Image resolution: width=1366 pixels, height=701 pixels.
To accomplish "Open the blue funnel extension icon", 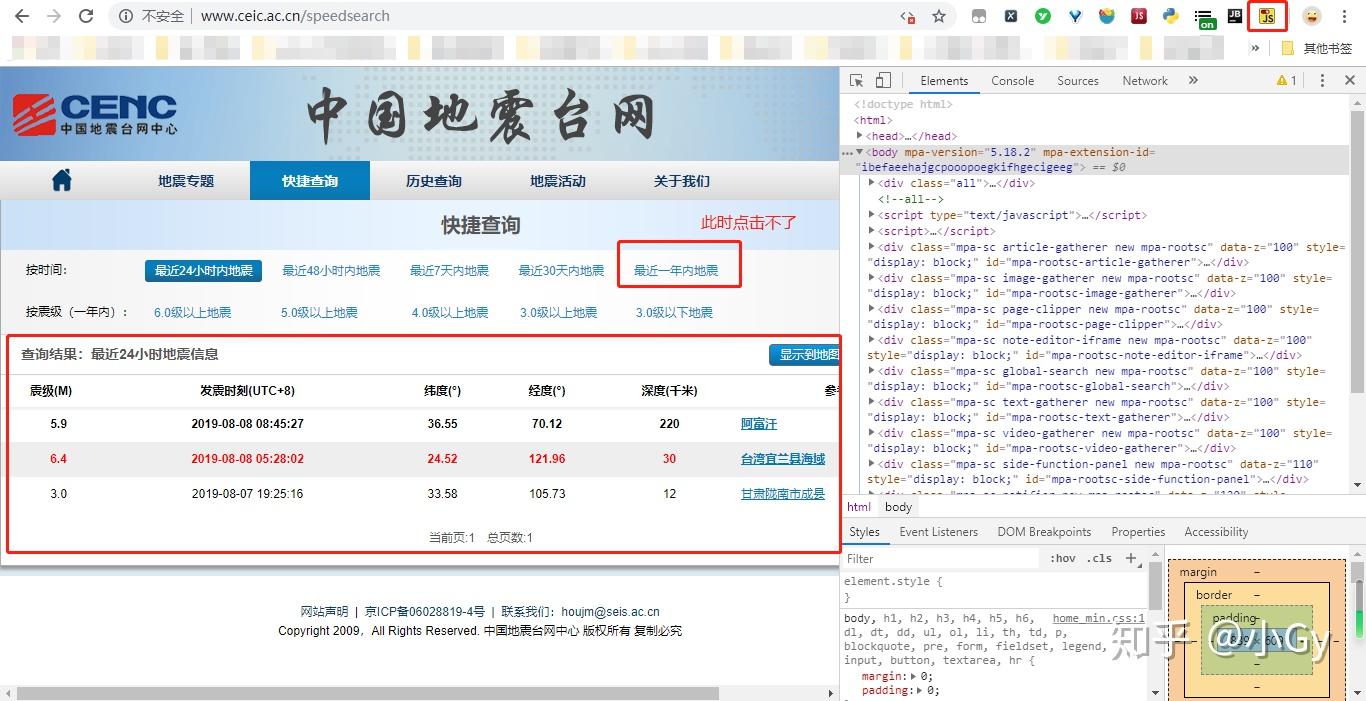I will [x=1075, y=16].
